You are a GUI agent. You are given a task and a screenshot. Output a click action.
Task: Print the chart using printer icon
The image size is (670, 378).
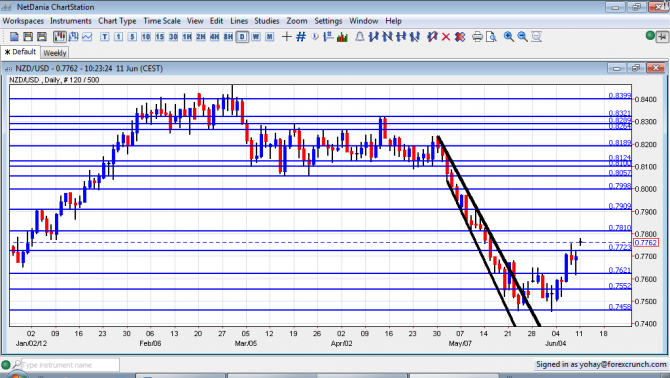pyautogui.click(x=477, y=37)
